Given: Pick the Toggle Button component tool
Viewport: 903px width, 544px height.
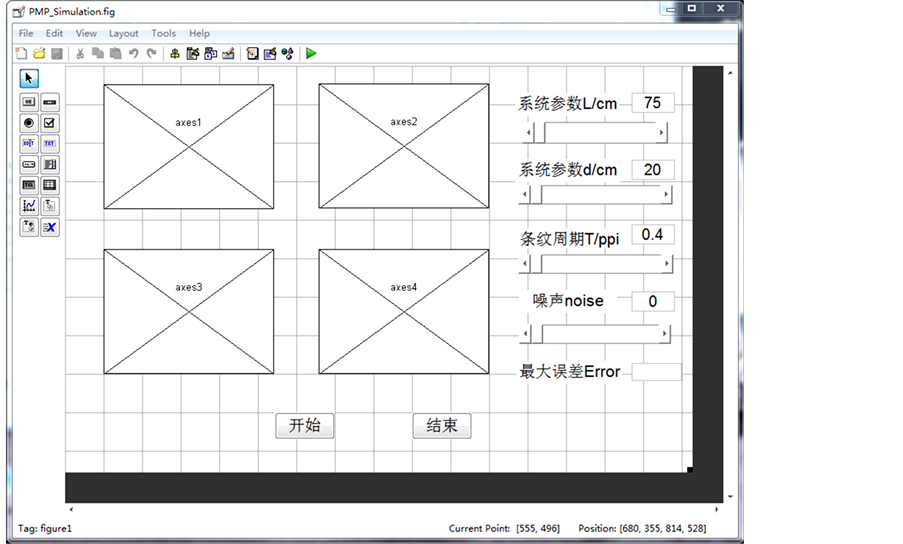Looking at the screenshot, I should pos(29,185).
